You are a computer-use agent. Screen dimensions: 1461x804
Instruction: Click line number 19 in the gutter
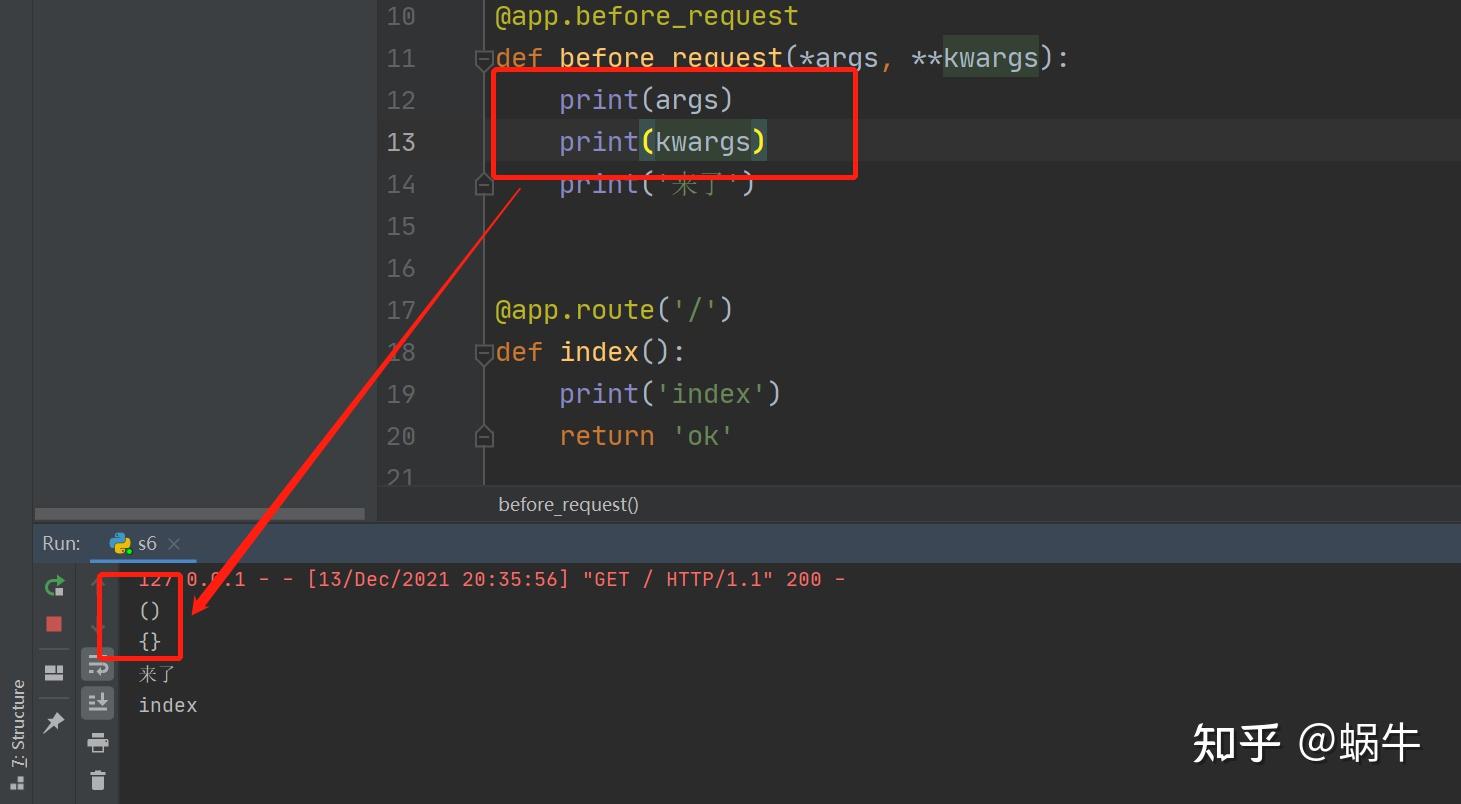[x=401, y=394]
